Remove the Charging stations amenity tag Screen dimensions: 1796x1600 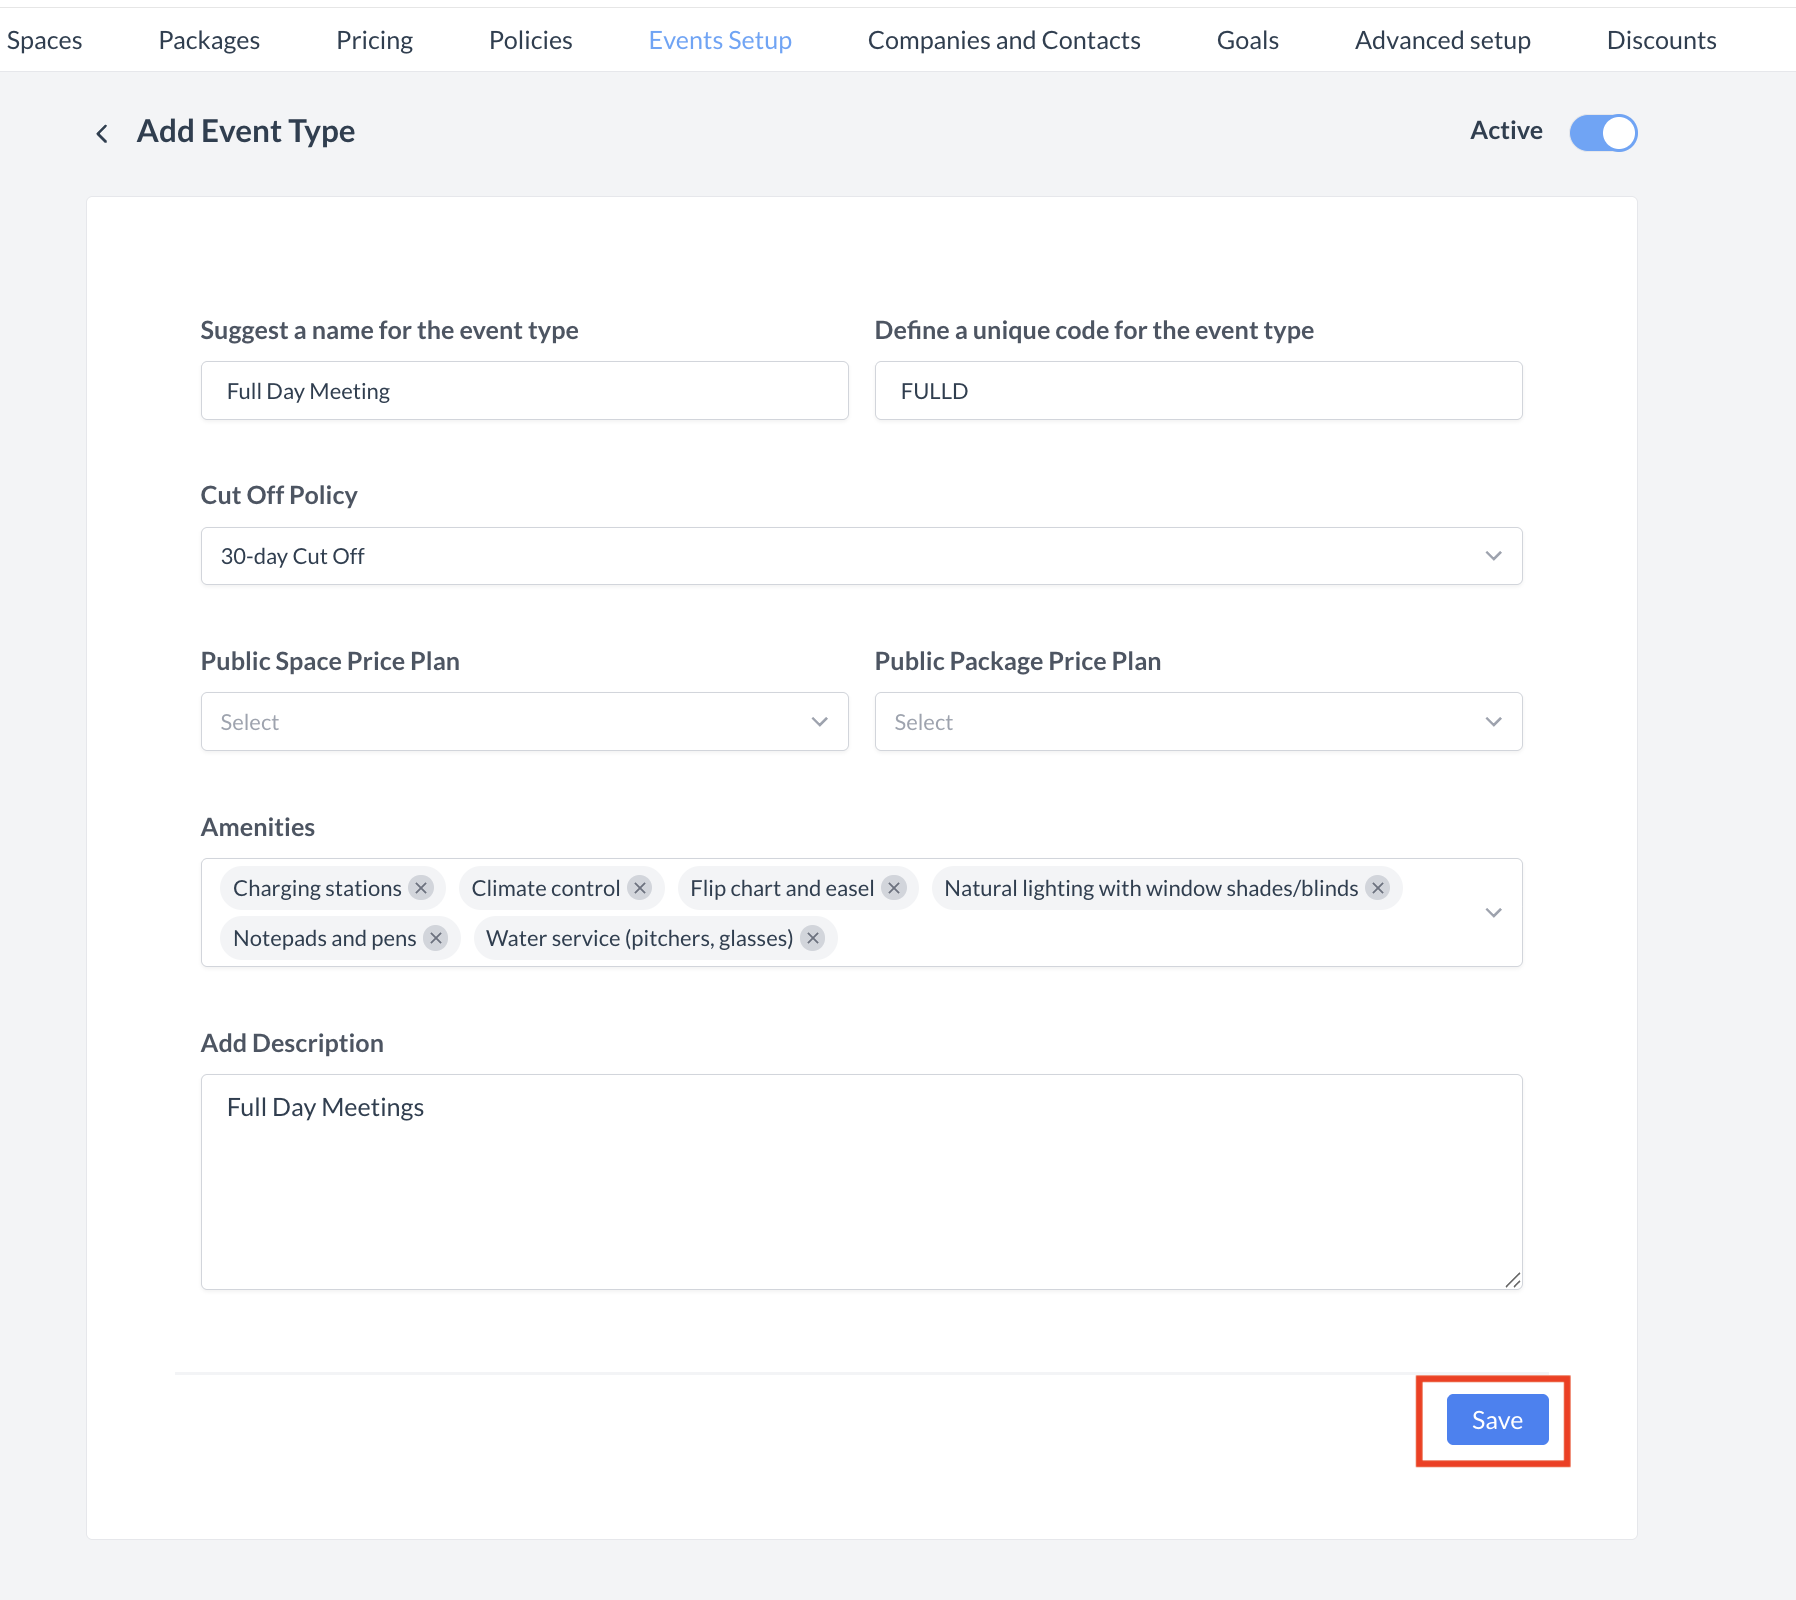point(421,888)
